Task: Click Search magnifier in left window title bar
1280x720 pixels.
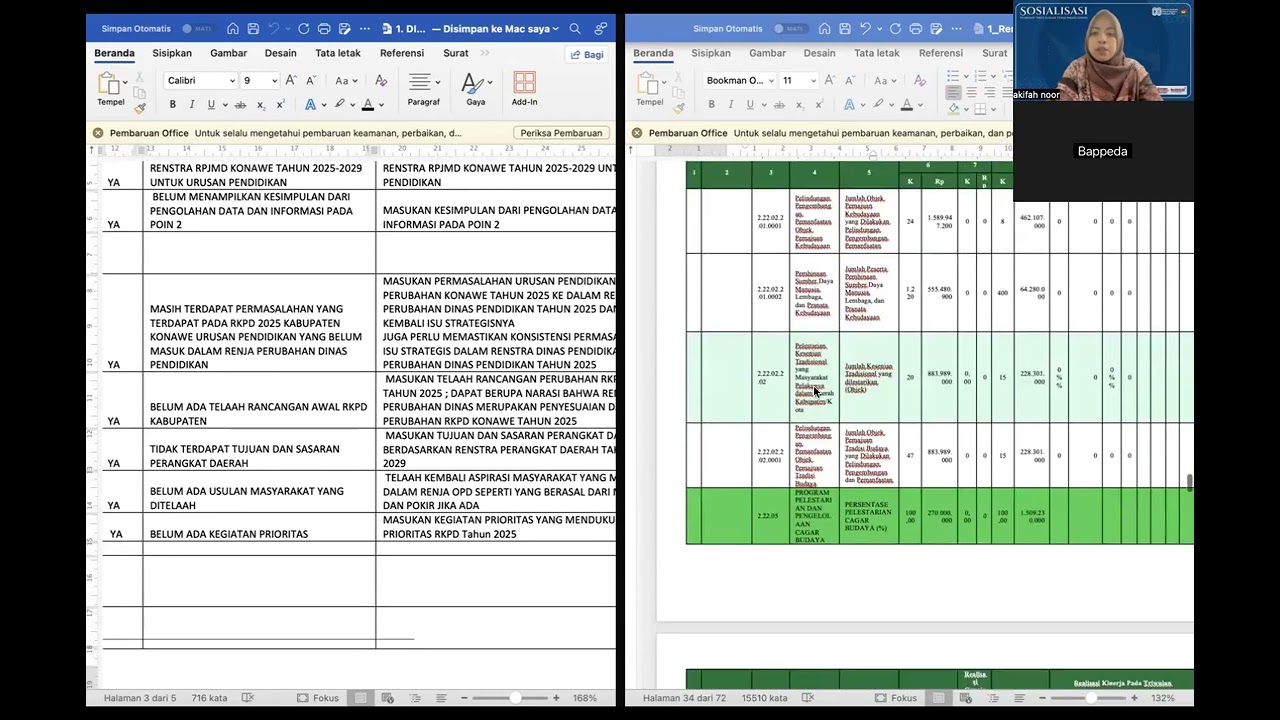Action: point(575,29)
